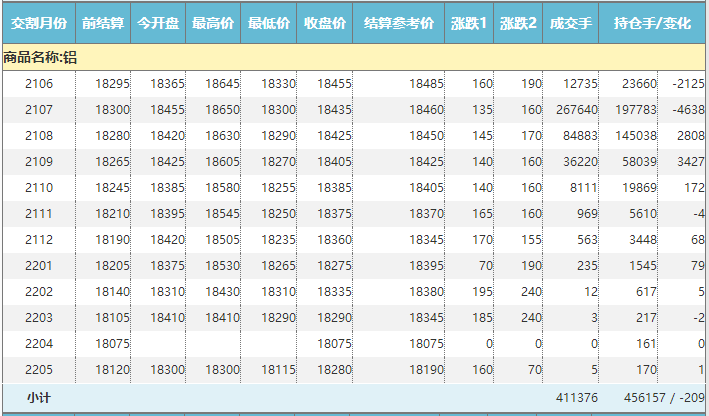Select the 涨跌1 column header
This screenshot has height=416, width=709.
click(x=468, y=22)
